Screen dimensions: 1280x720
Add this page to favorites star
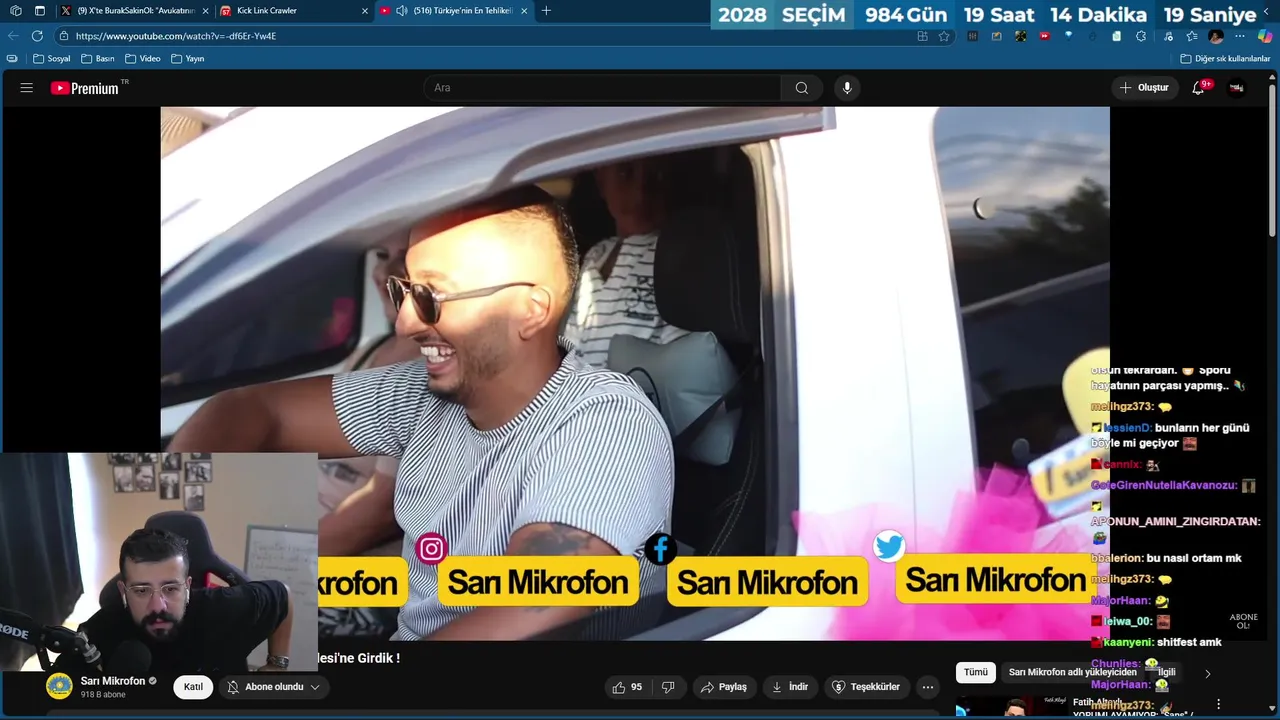[944, 36]
